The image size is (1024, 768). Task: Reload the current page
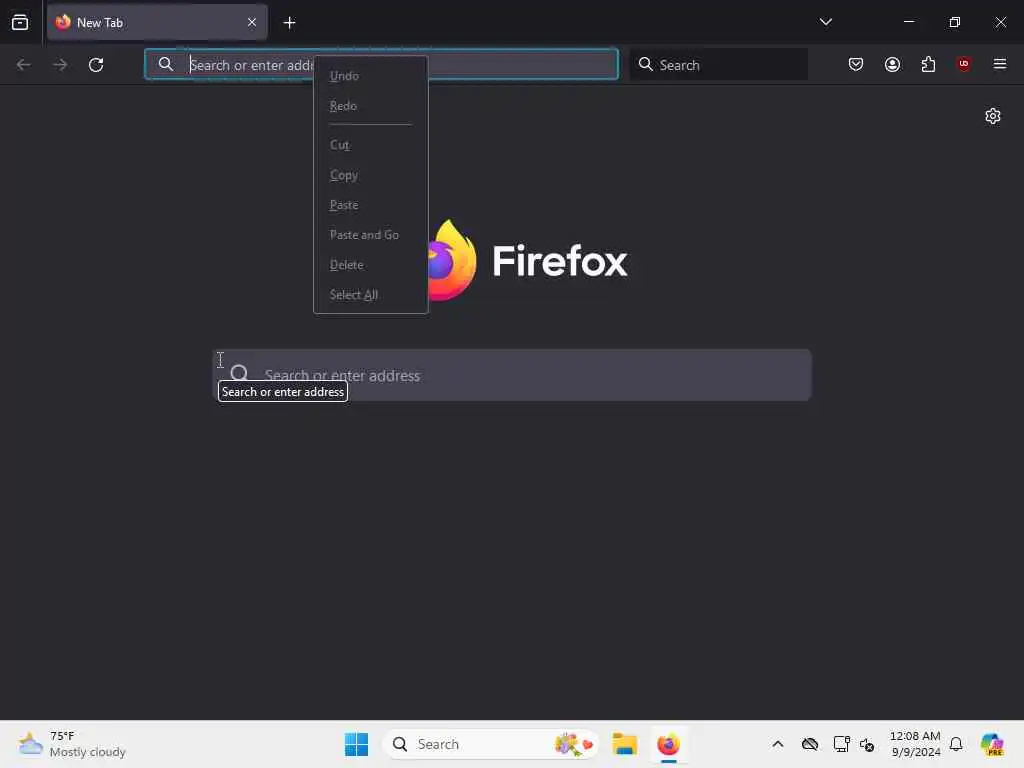click(x=96, y=65)
